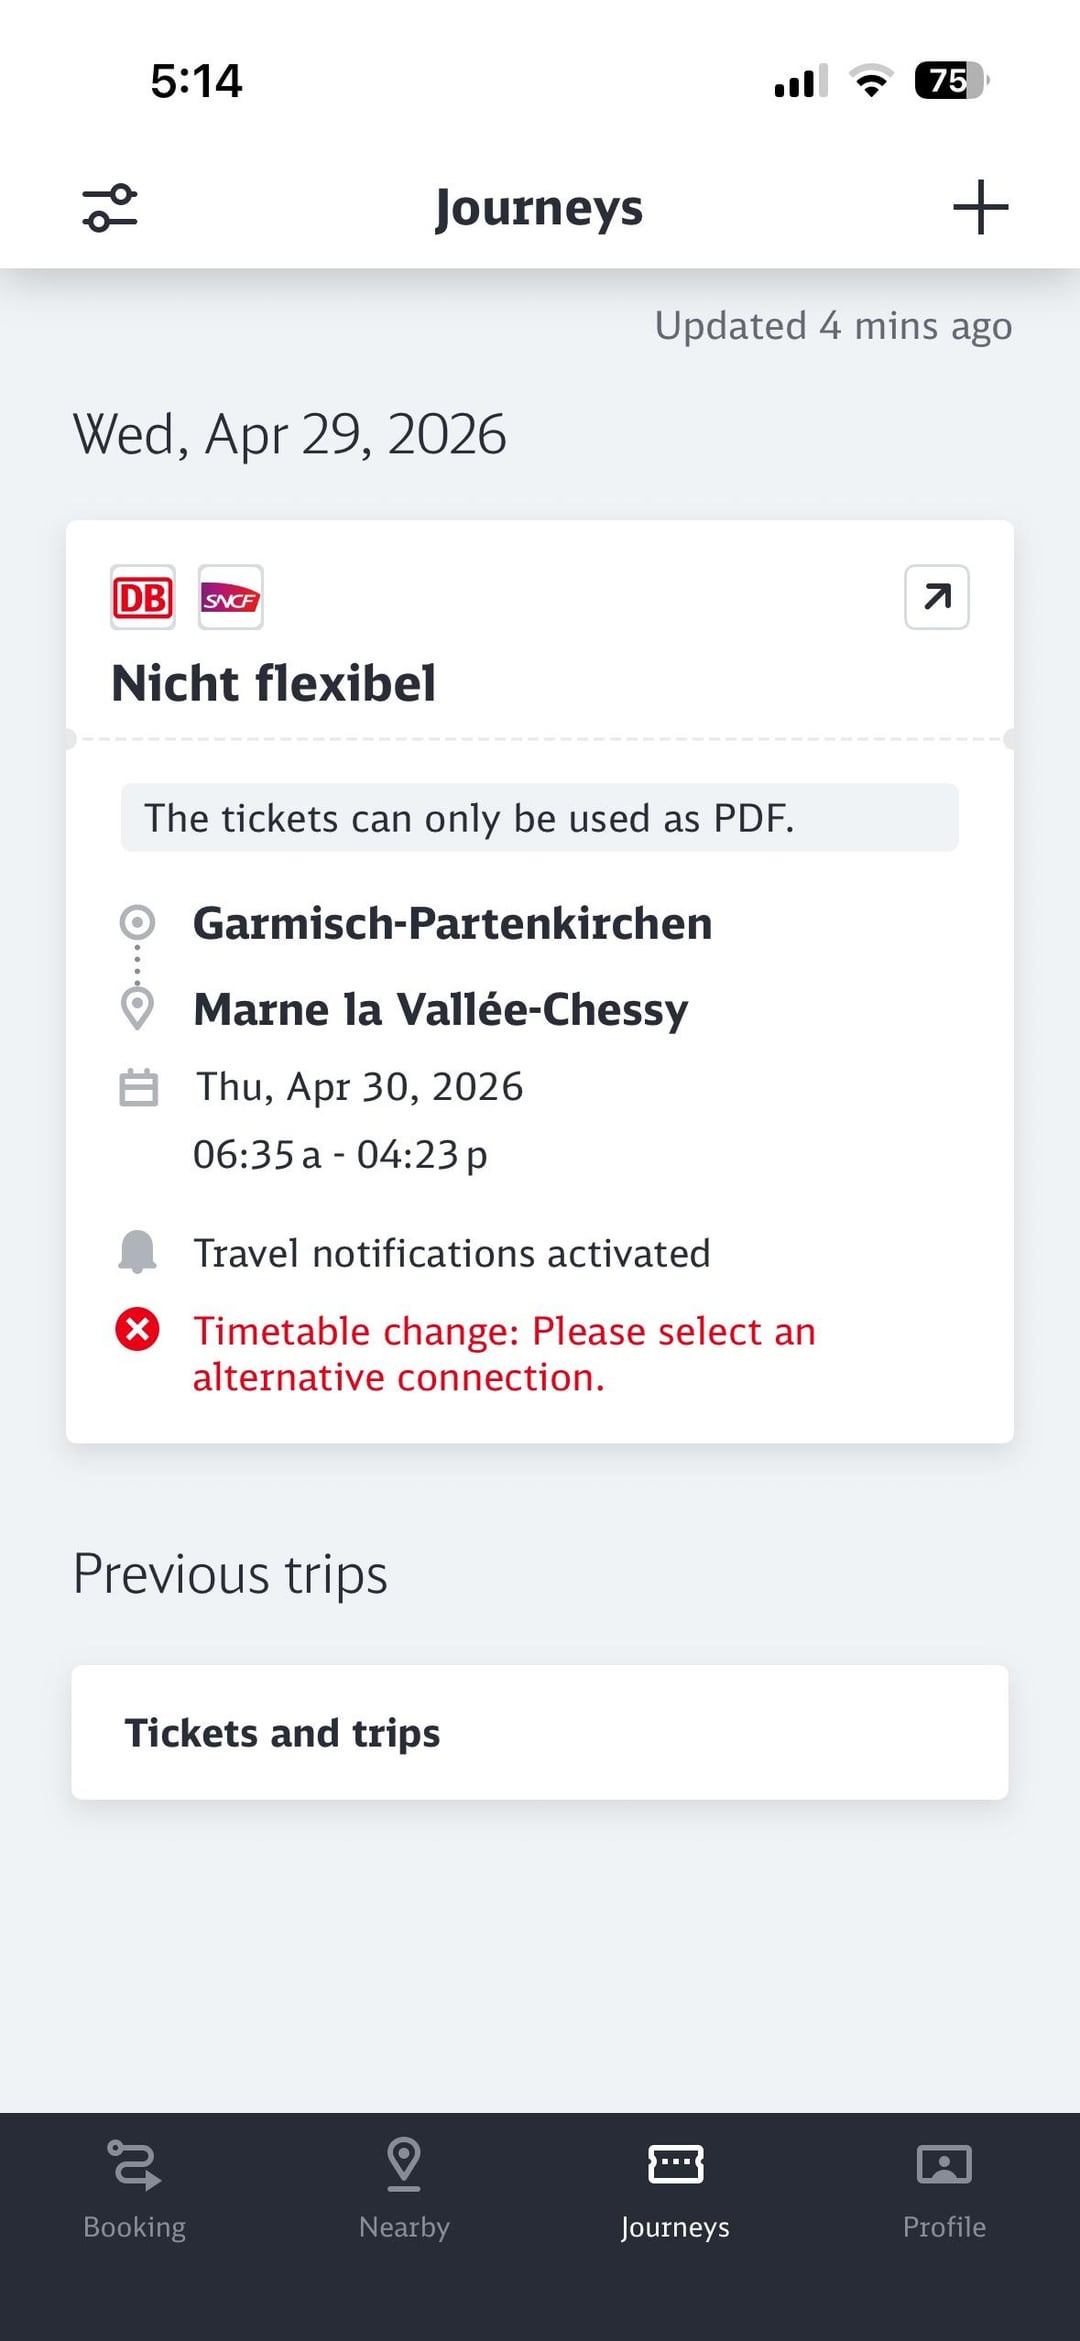Tap the Updated 4 mins ago status
This screenshot has height=2341, width=1080.
[833, 326]
